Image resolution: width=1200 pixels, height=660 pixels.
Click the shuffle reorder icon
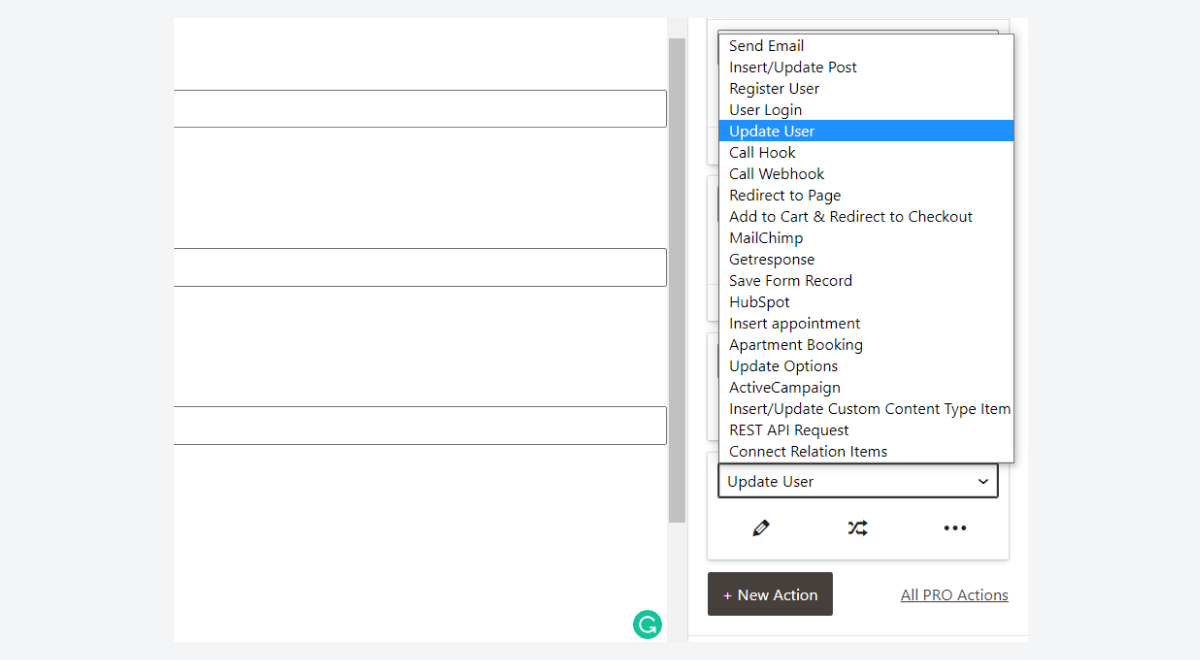pyautogui.click(x=857, y=527)
